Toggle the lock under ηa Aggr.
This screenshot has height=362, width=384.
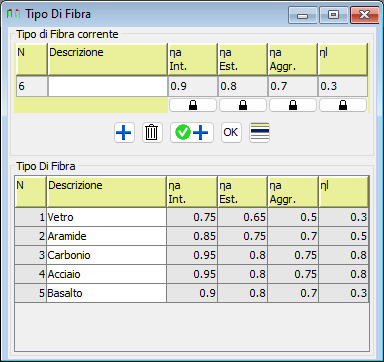coord(293,105)
